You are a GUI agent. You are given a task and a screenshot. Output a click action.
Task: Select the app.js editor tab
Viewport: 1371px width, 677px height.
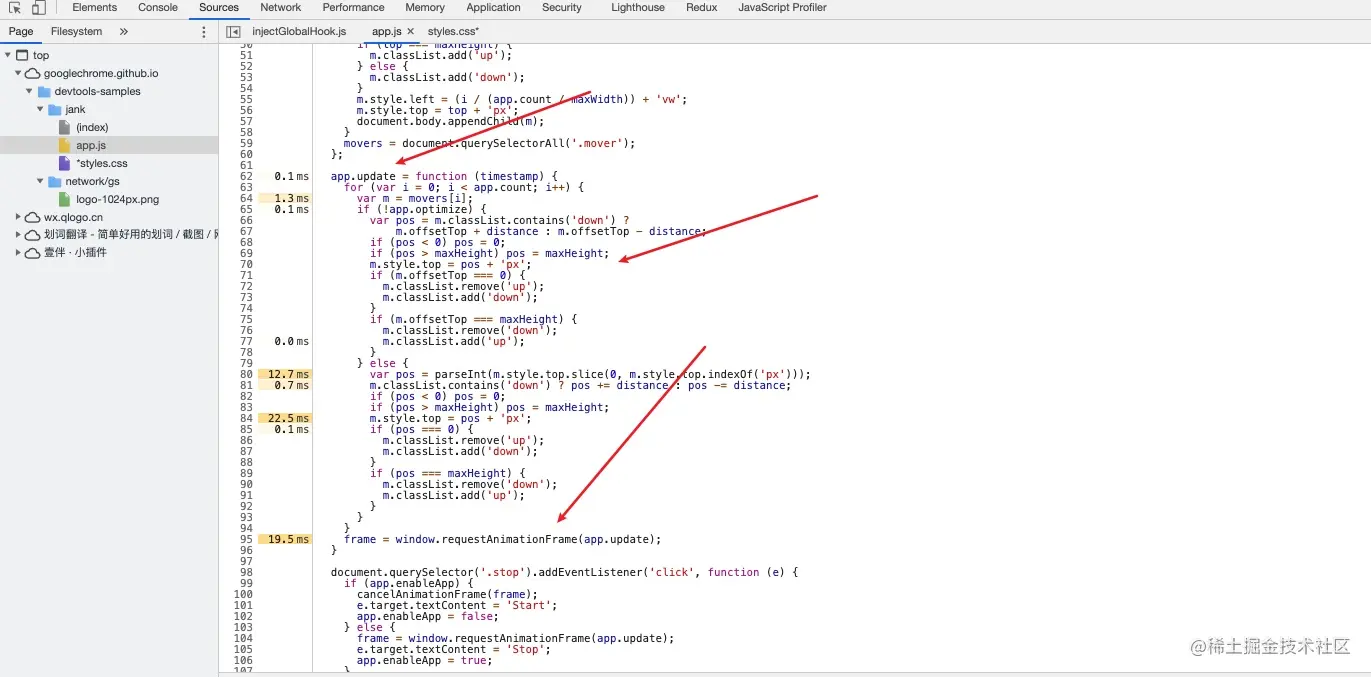point(386,32)
